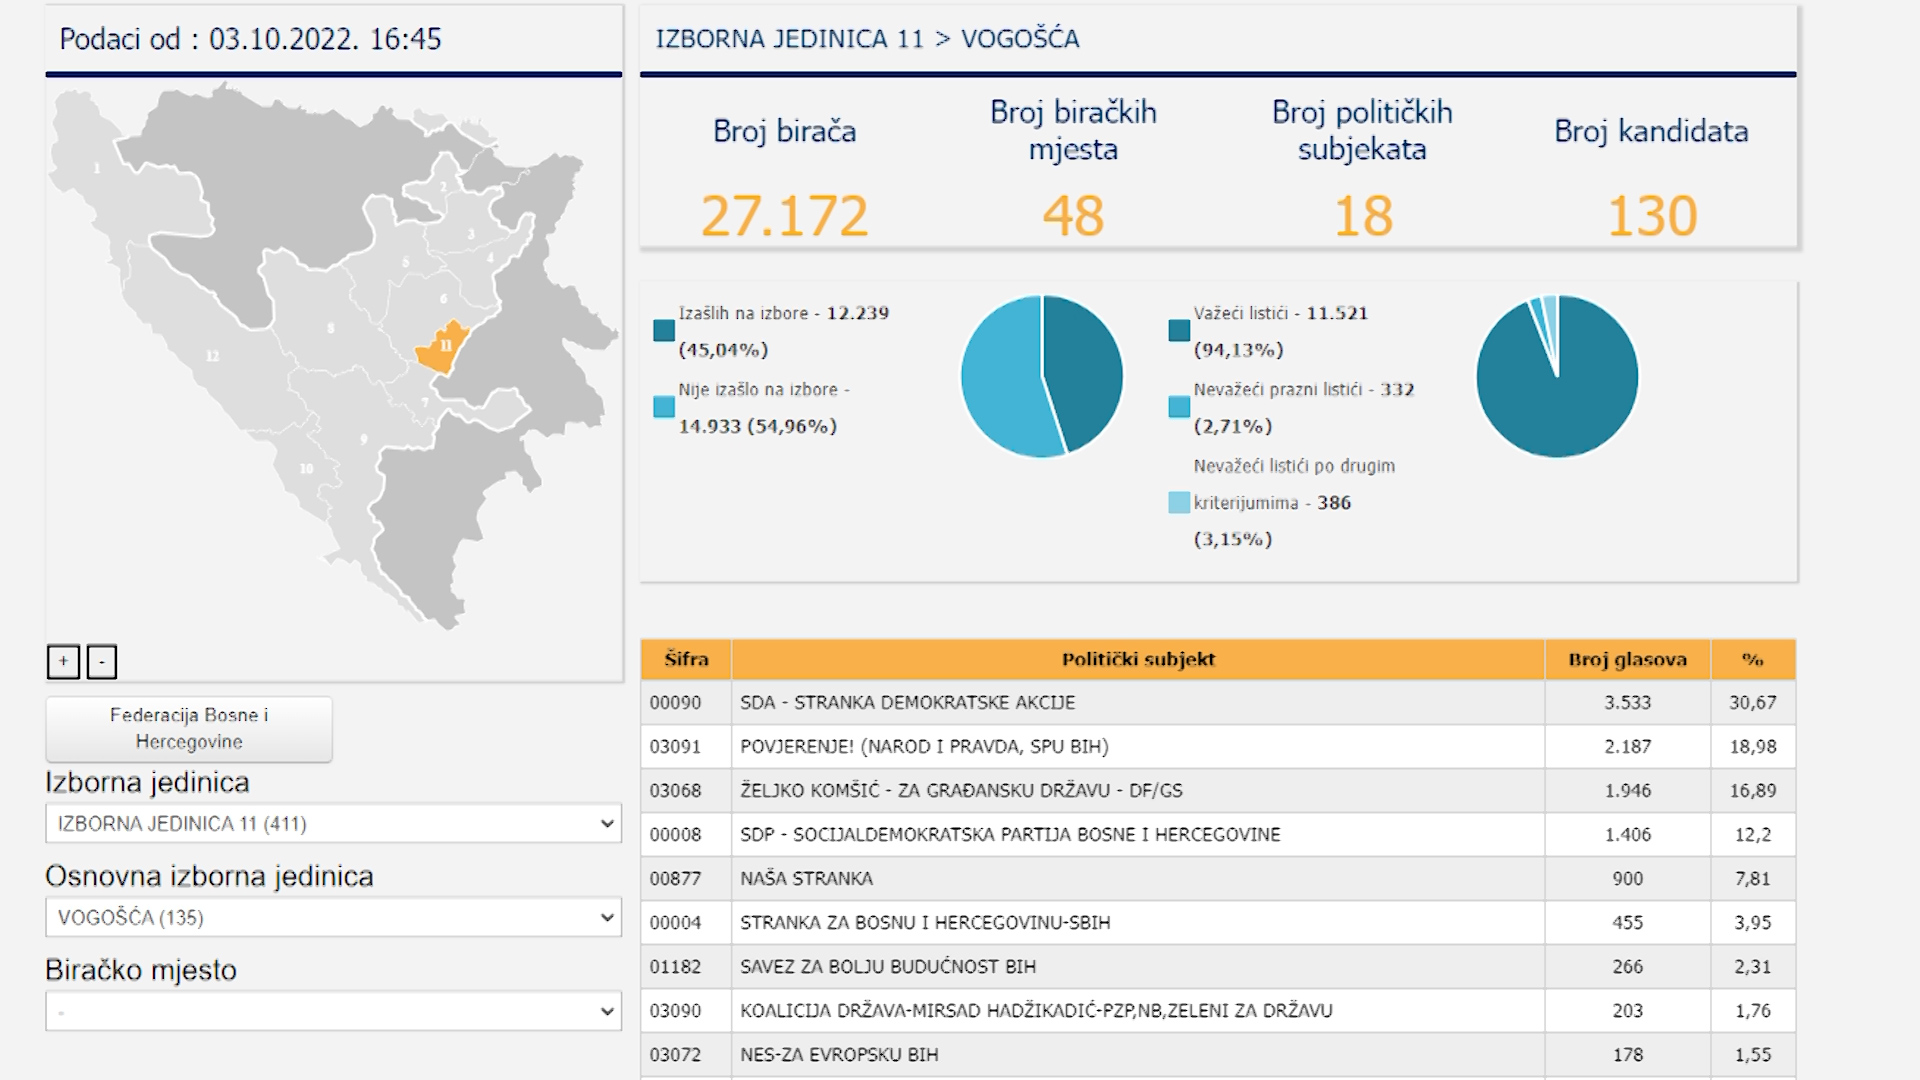
Task: Click the voter turnout pie chart
Action: [x=1041, y=376]
